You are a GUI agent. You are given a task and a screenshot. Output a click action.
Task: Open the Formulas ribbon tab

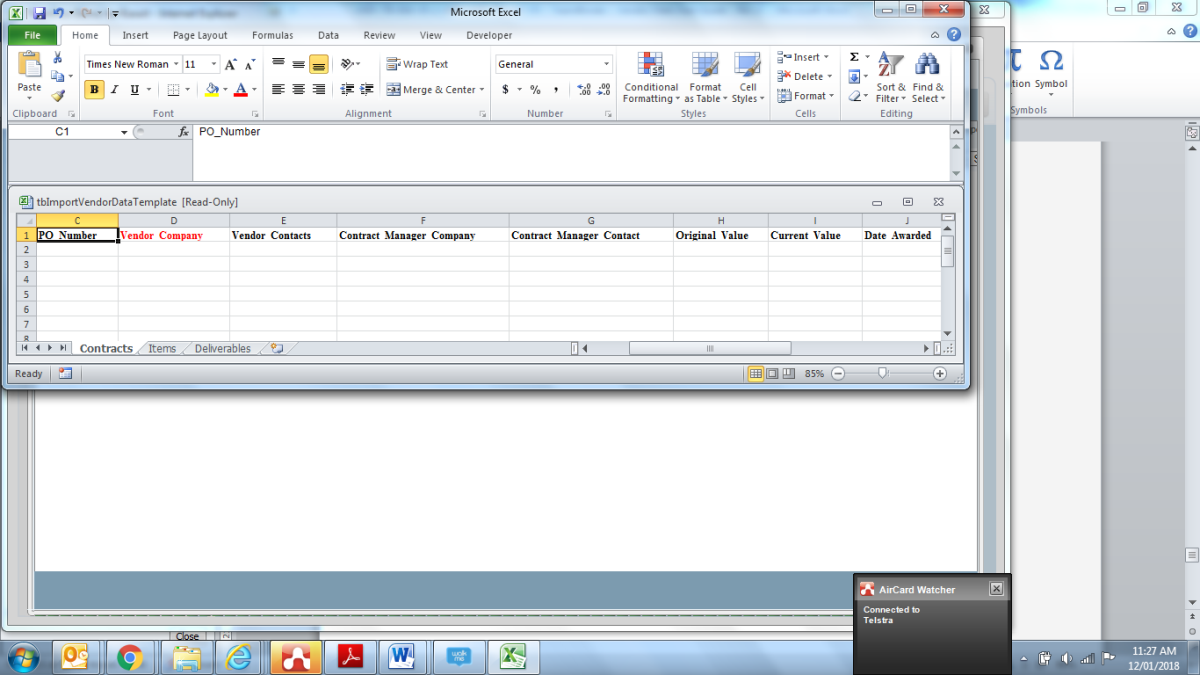(272, 35)
